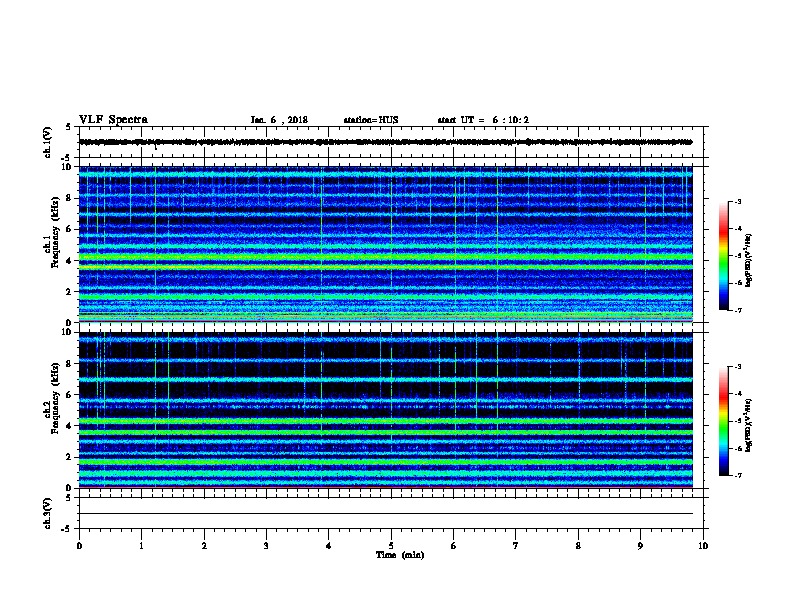Image resolution: width=792 pixels, height=612 pixels.
Task: Click the ch.1 color bar units label
Action: (749, 260)
